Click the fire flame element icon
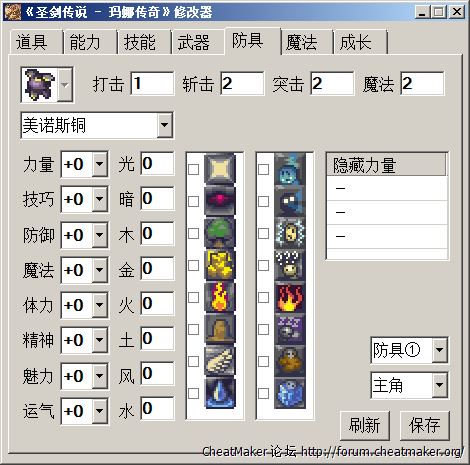The image size is (470, 465). (220, 297)
